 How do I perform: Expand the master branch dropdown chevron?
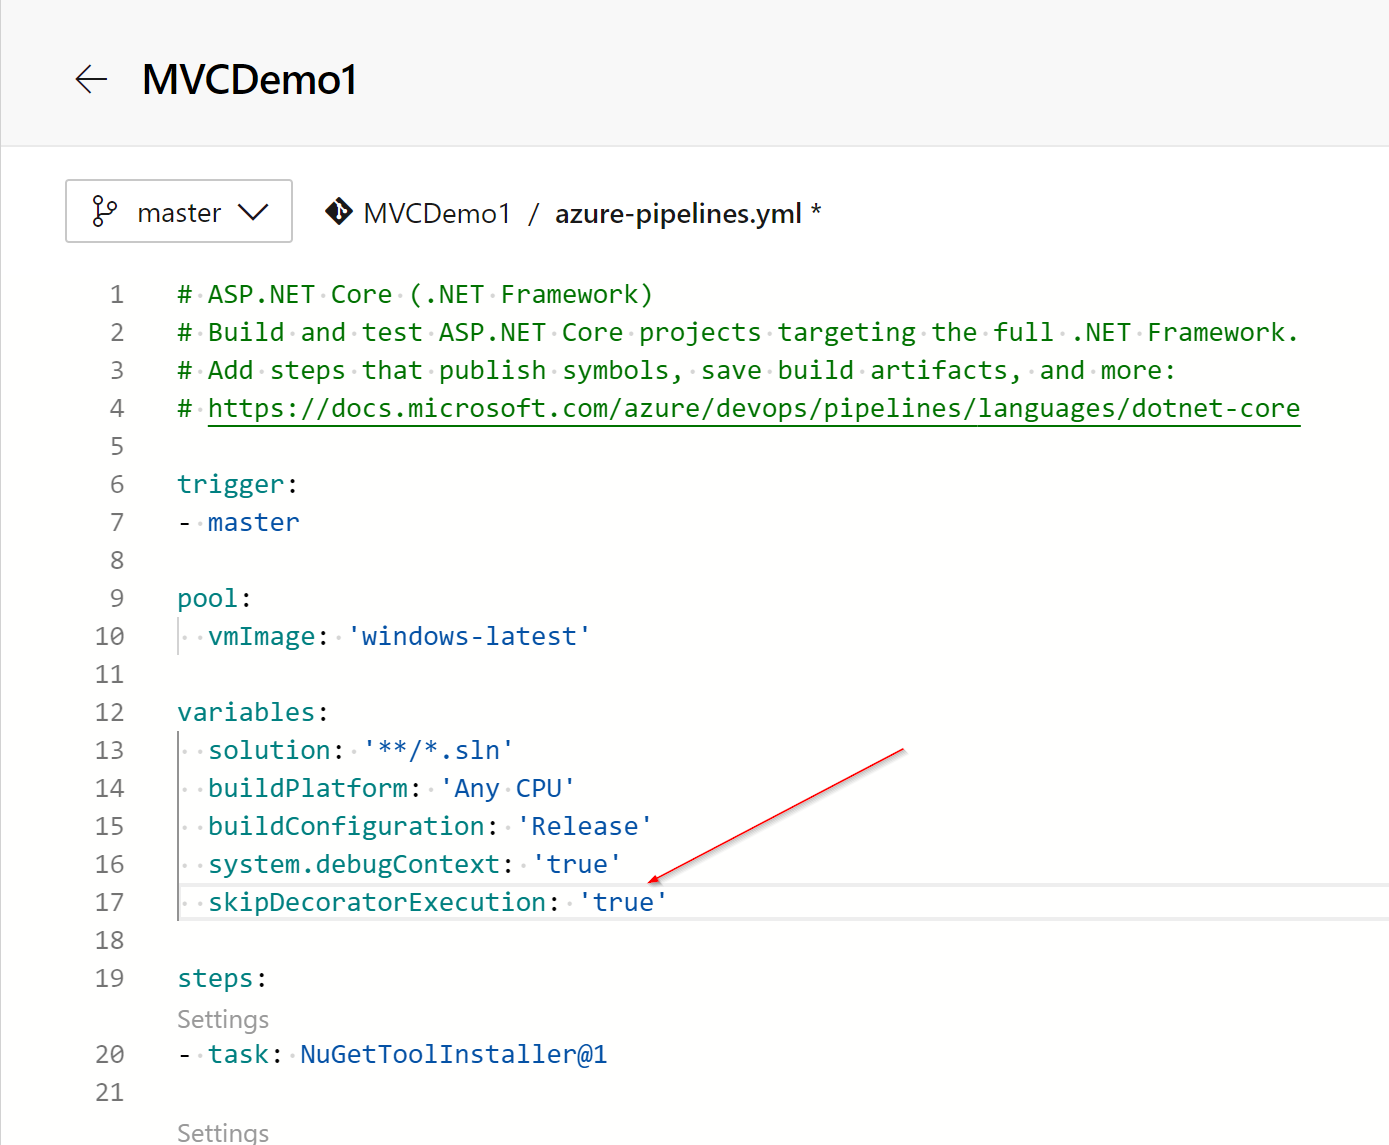click(x=253, y=212)
